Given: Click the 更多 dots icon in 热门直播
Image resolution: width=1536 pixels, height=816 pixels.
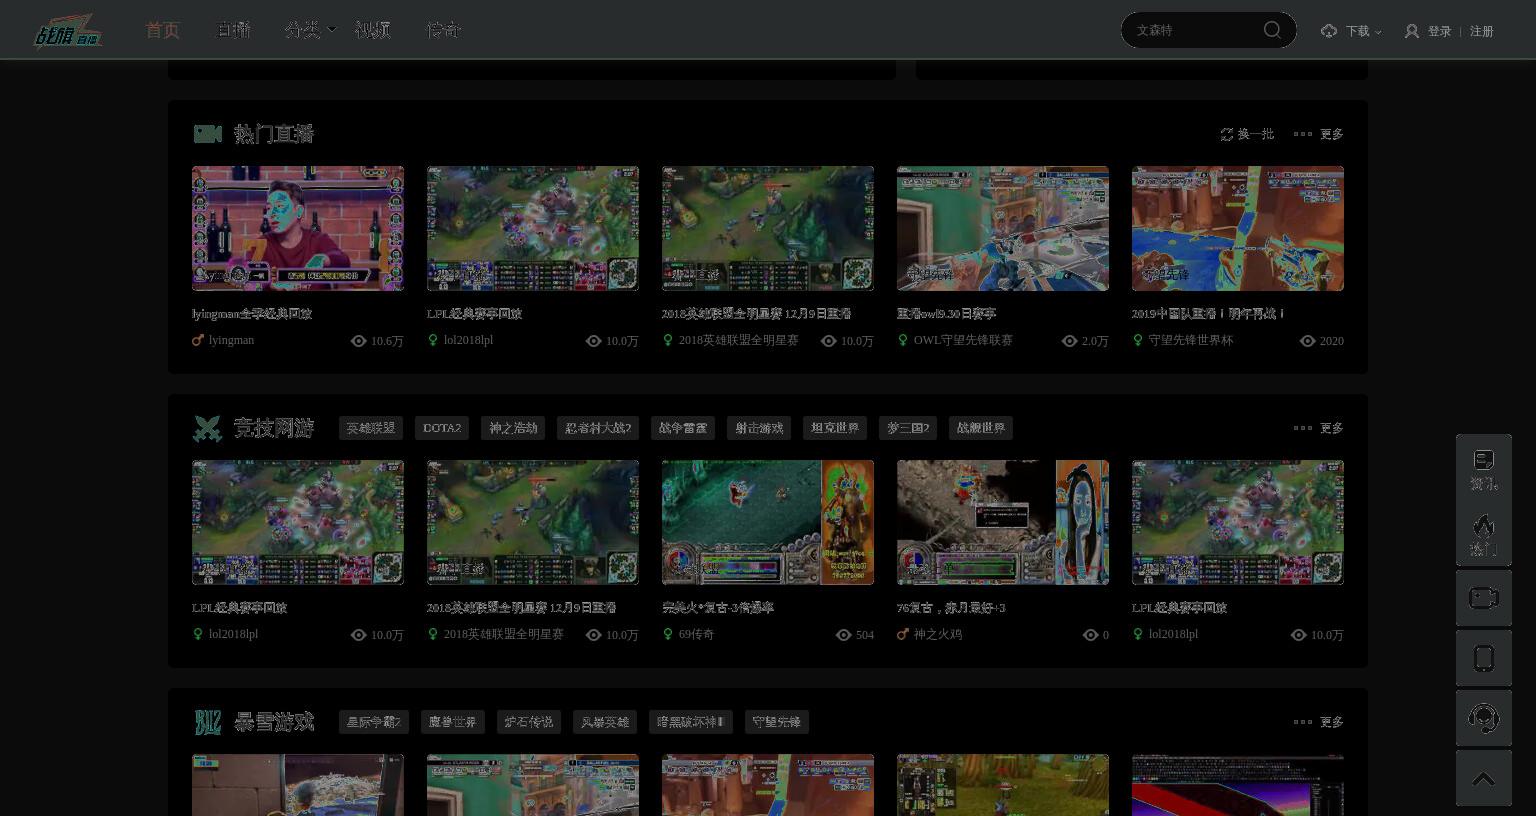Looking at the screenshot, I should pos(1302,134).
